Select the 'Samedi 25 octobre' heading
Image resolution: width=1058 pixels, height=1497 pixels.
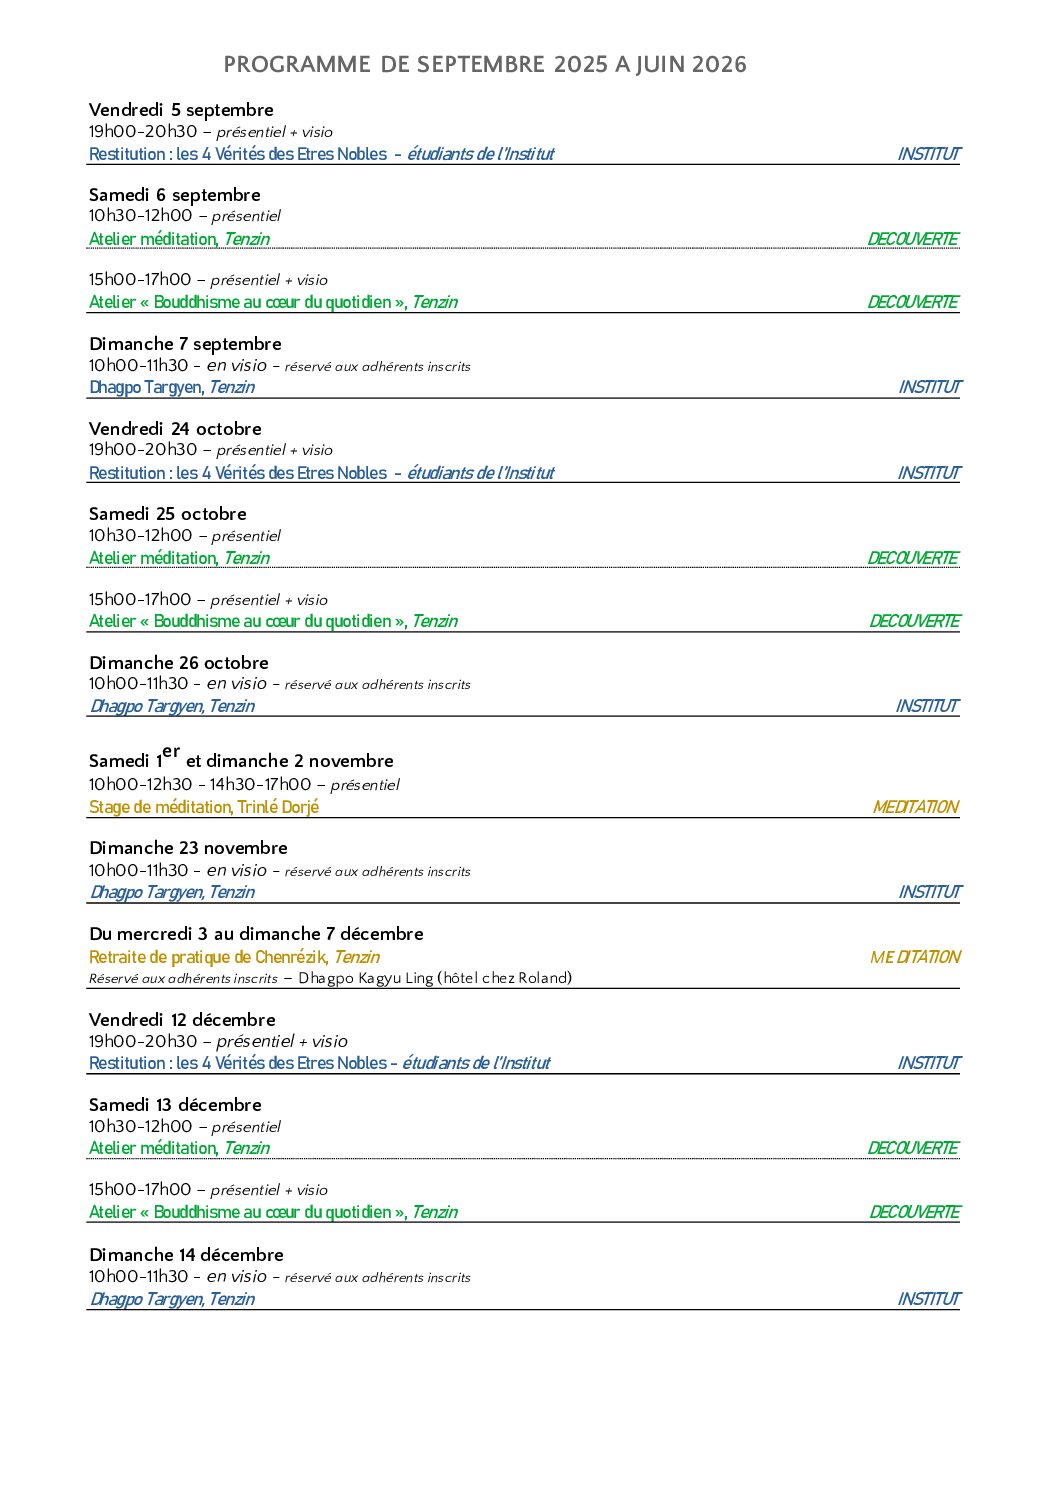[167, 514]
